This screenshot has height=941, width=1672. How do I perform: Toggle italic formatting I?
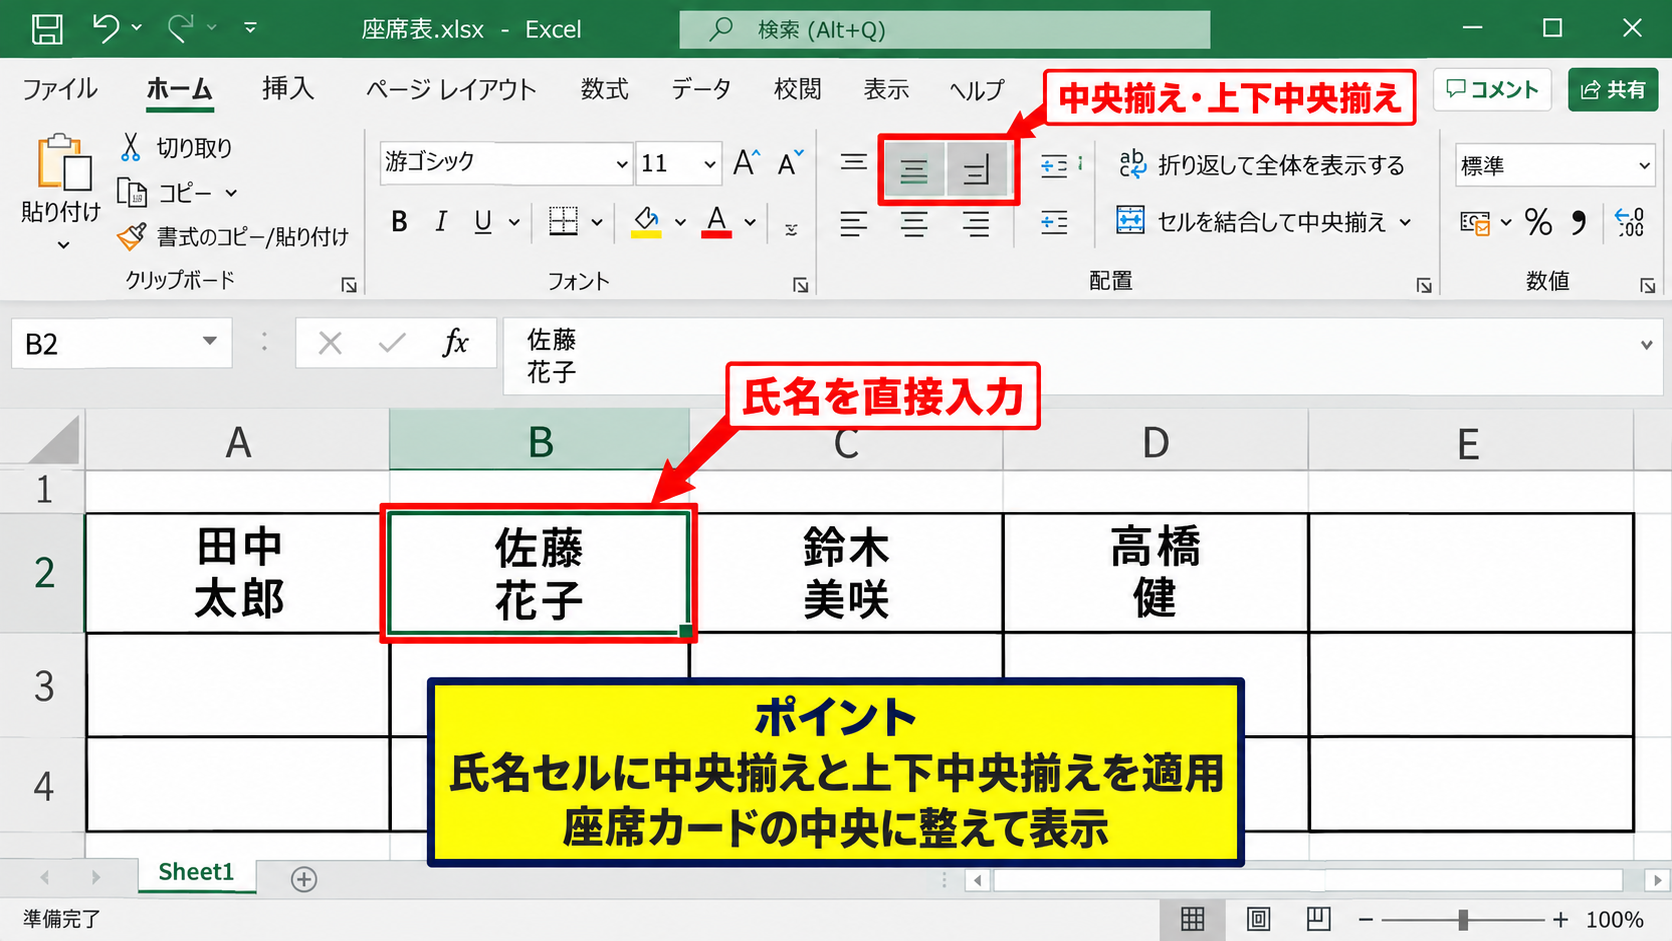tap(441, 222)
